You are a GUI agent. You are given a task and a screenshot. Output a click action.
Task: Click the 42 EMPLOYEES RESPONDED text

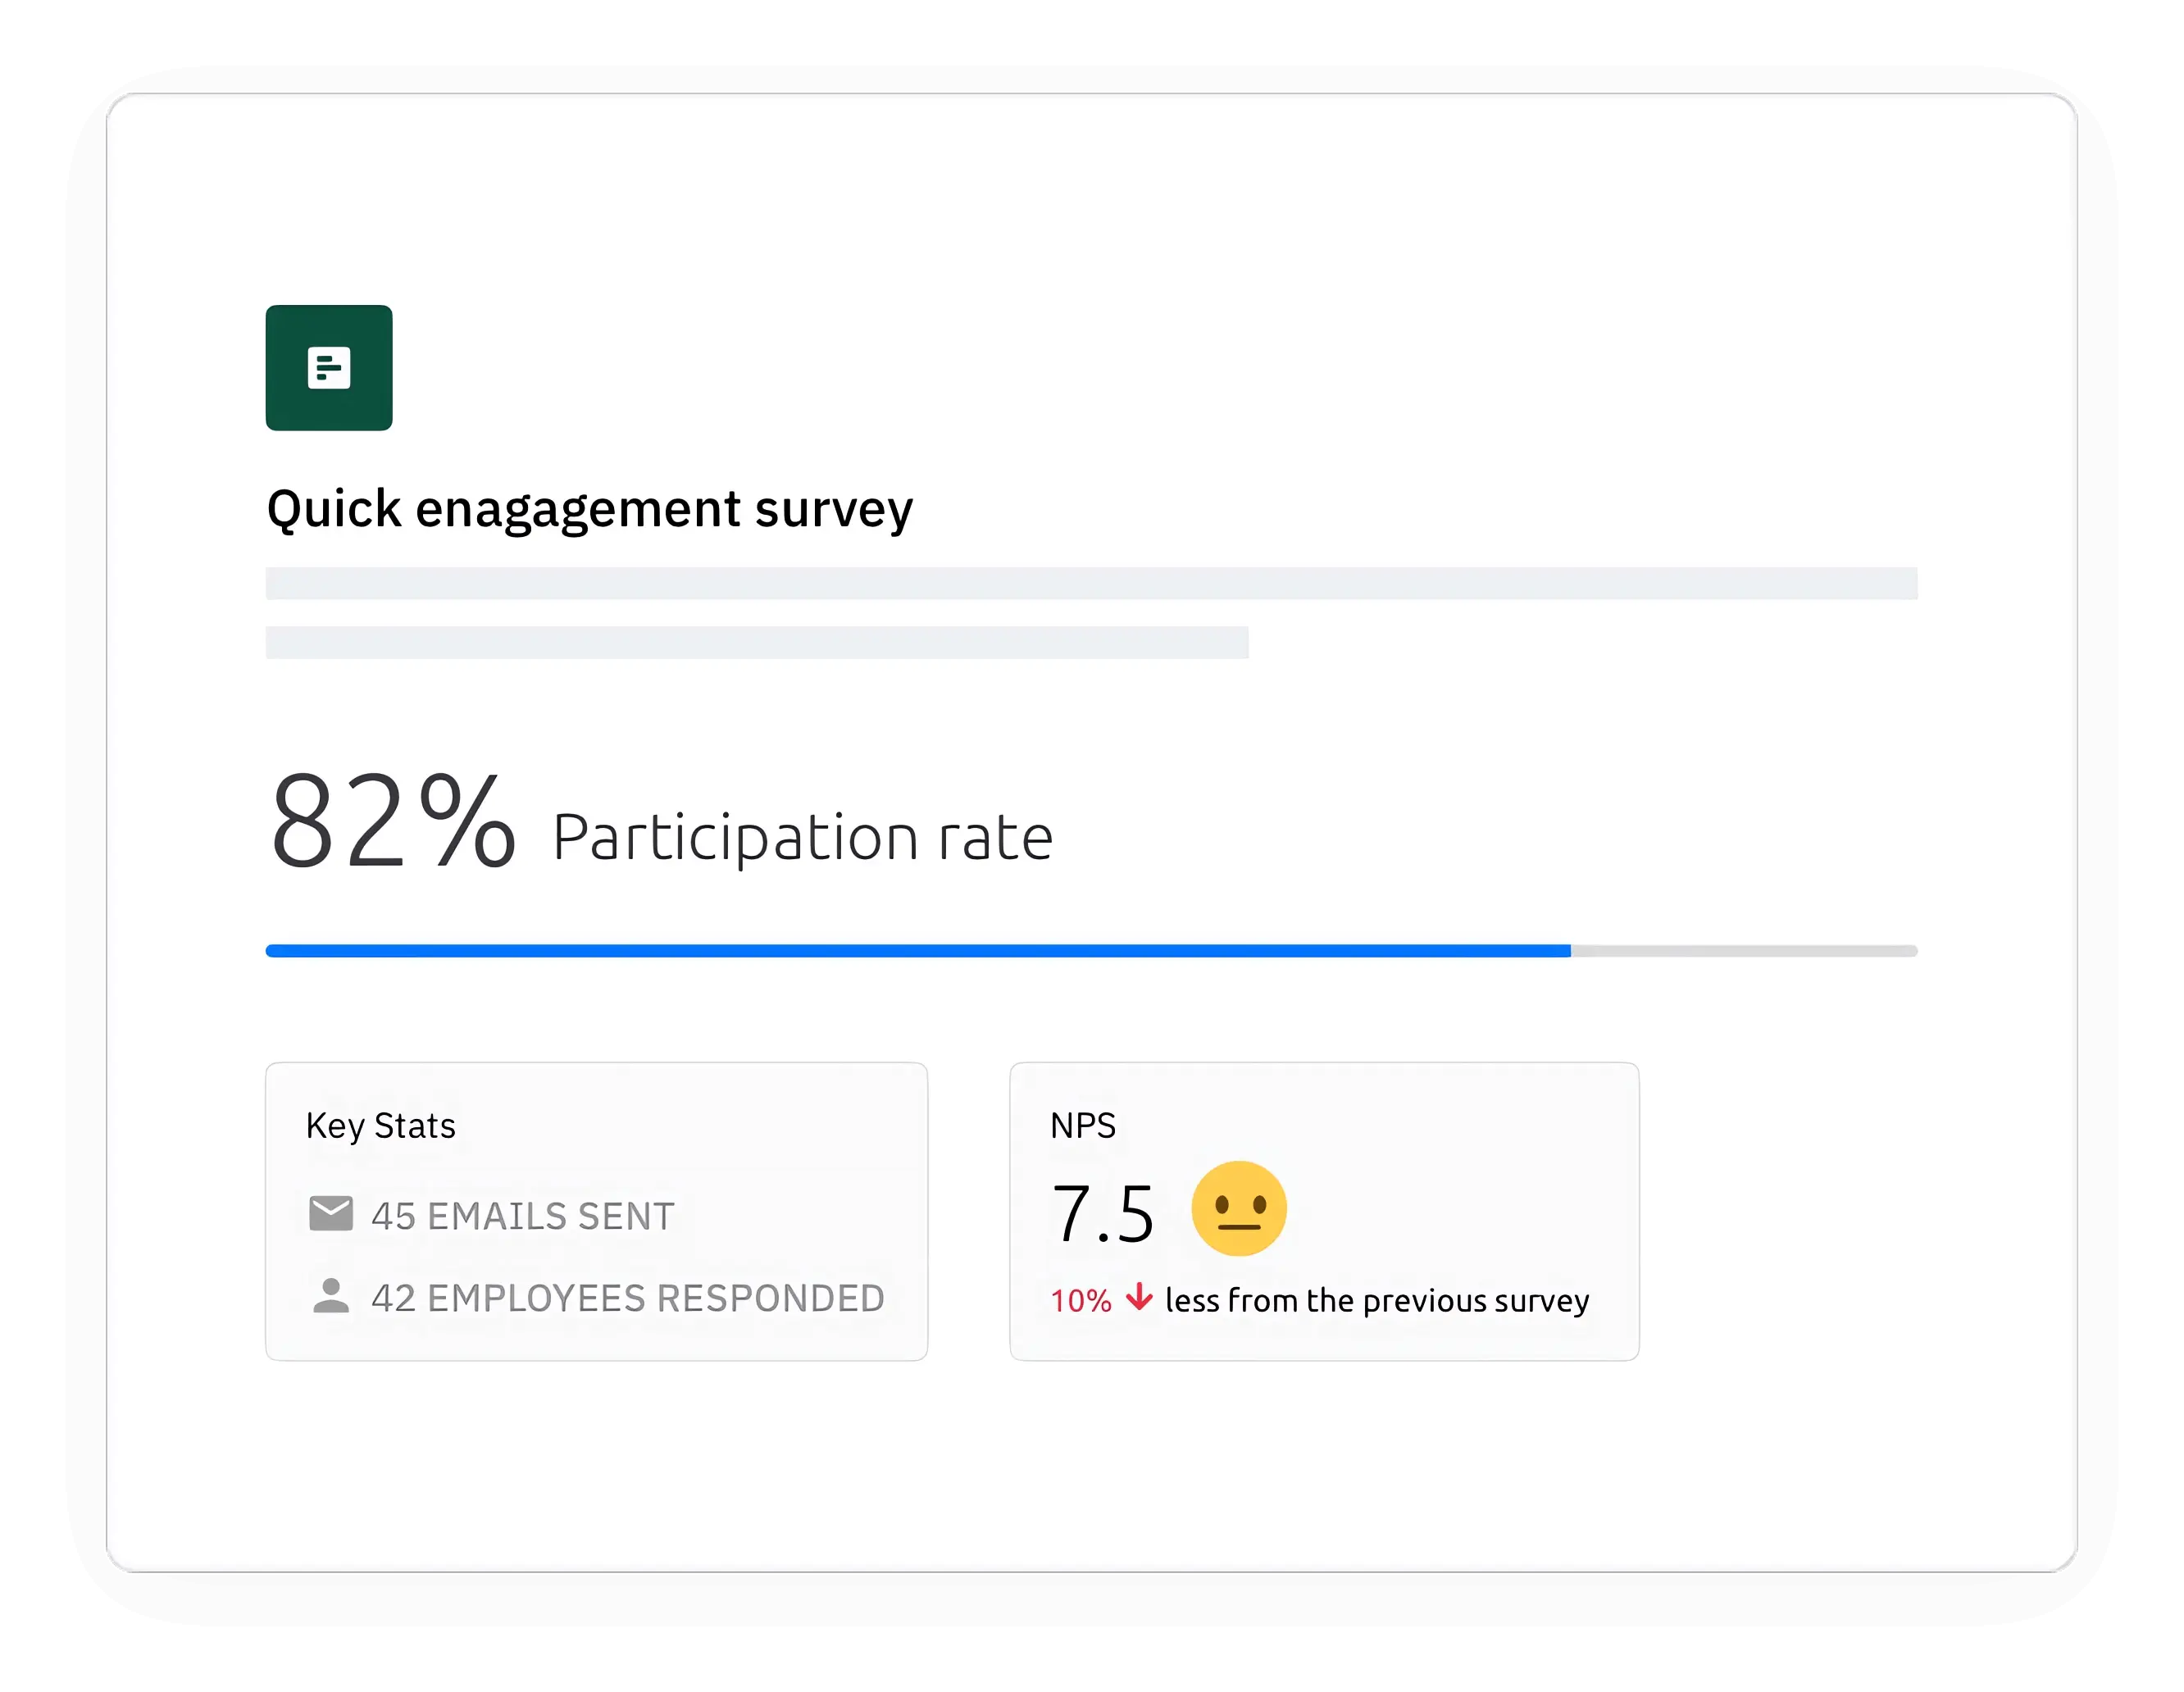click(x=627, y=1298)
